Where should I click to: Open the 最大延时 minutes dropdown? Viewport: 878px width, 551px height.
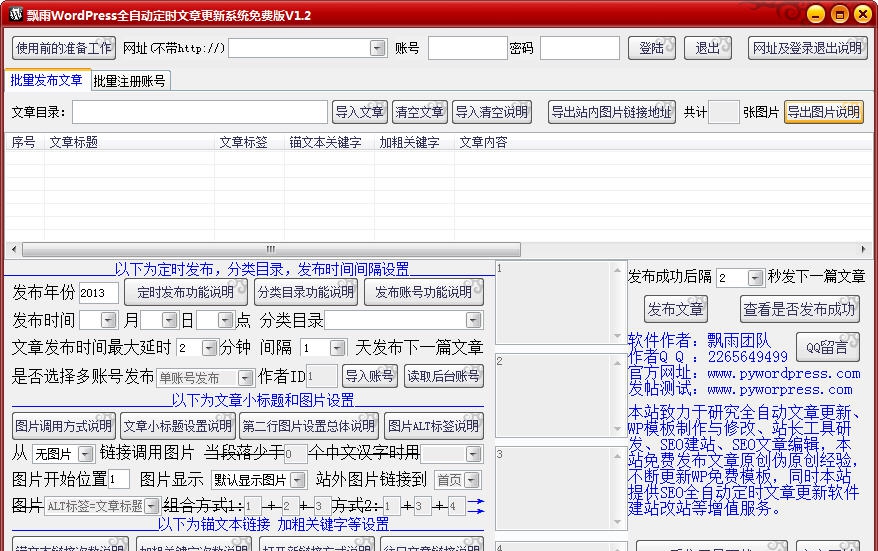tap(209, 348)
